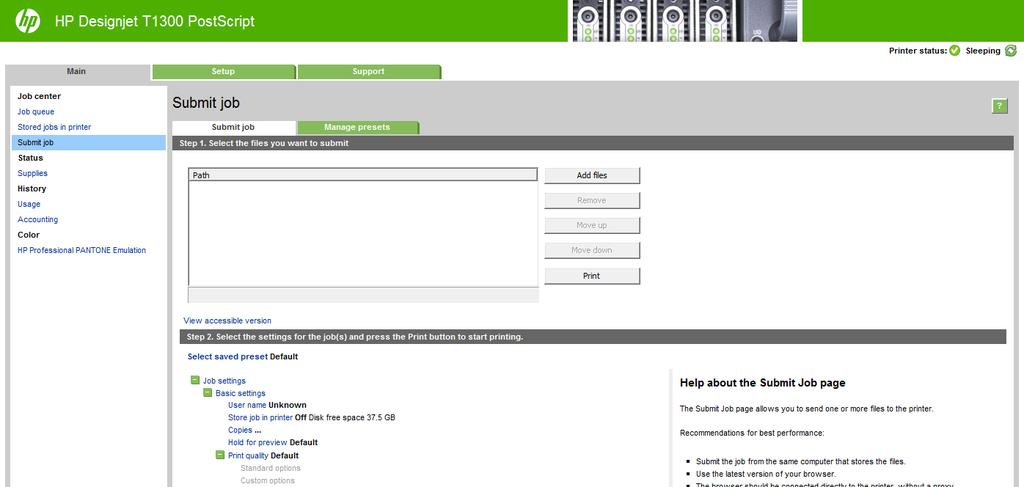Select the Submit job sub-tab
The image size is (1024, 487).
point(233,127)
